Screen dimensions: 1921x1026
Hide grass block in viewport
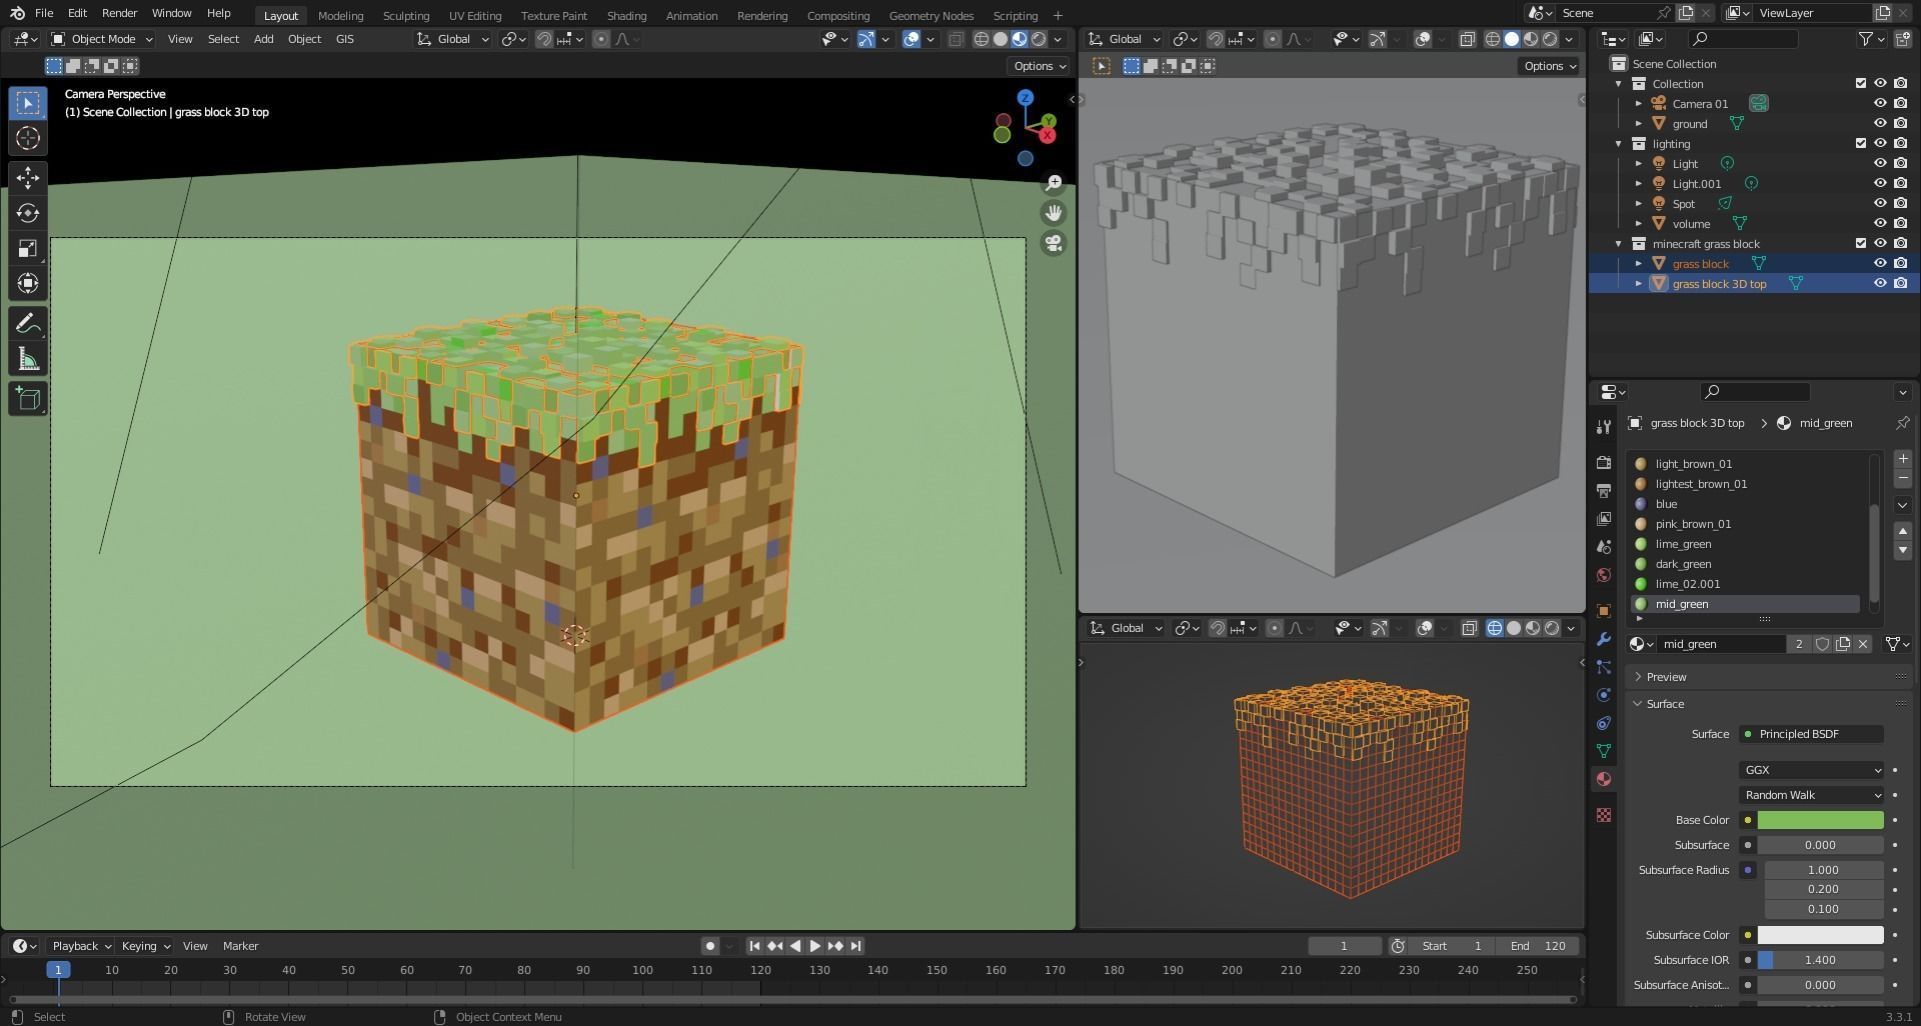click(1880, 264)
